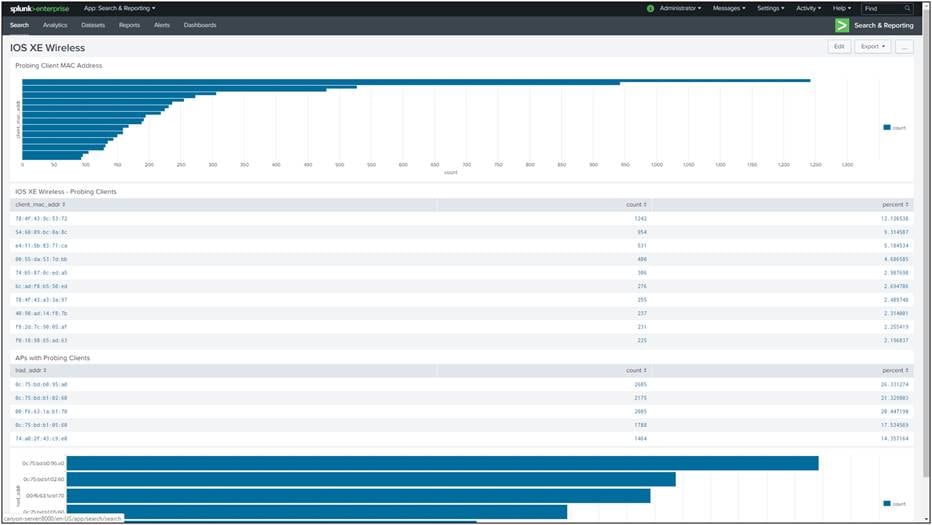This screenshot has height=525, width=932.
Task: Click the magnifier icon in Find box
Action: click(x=907, y=8)
